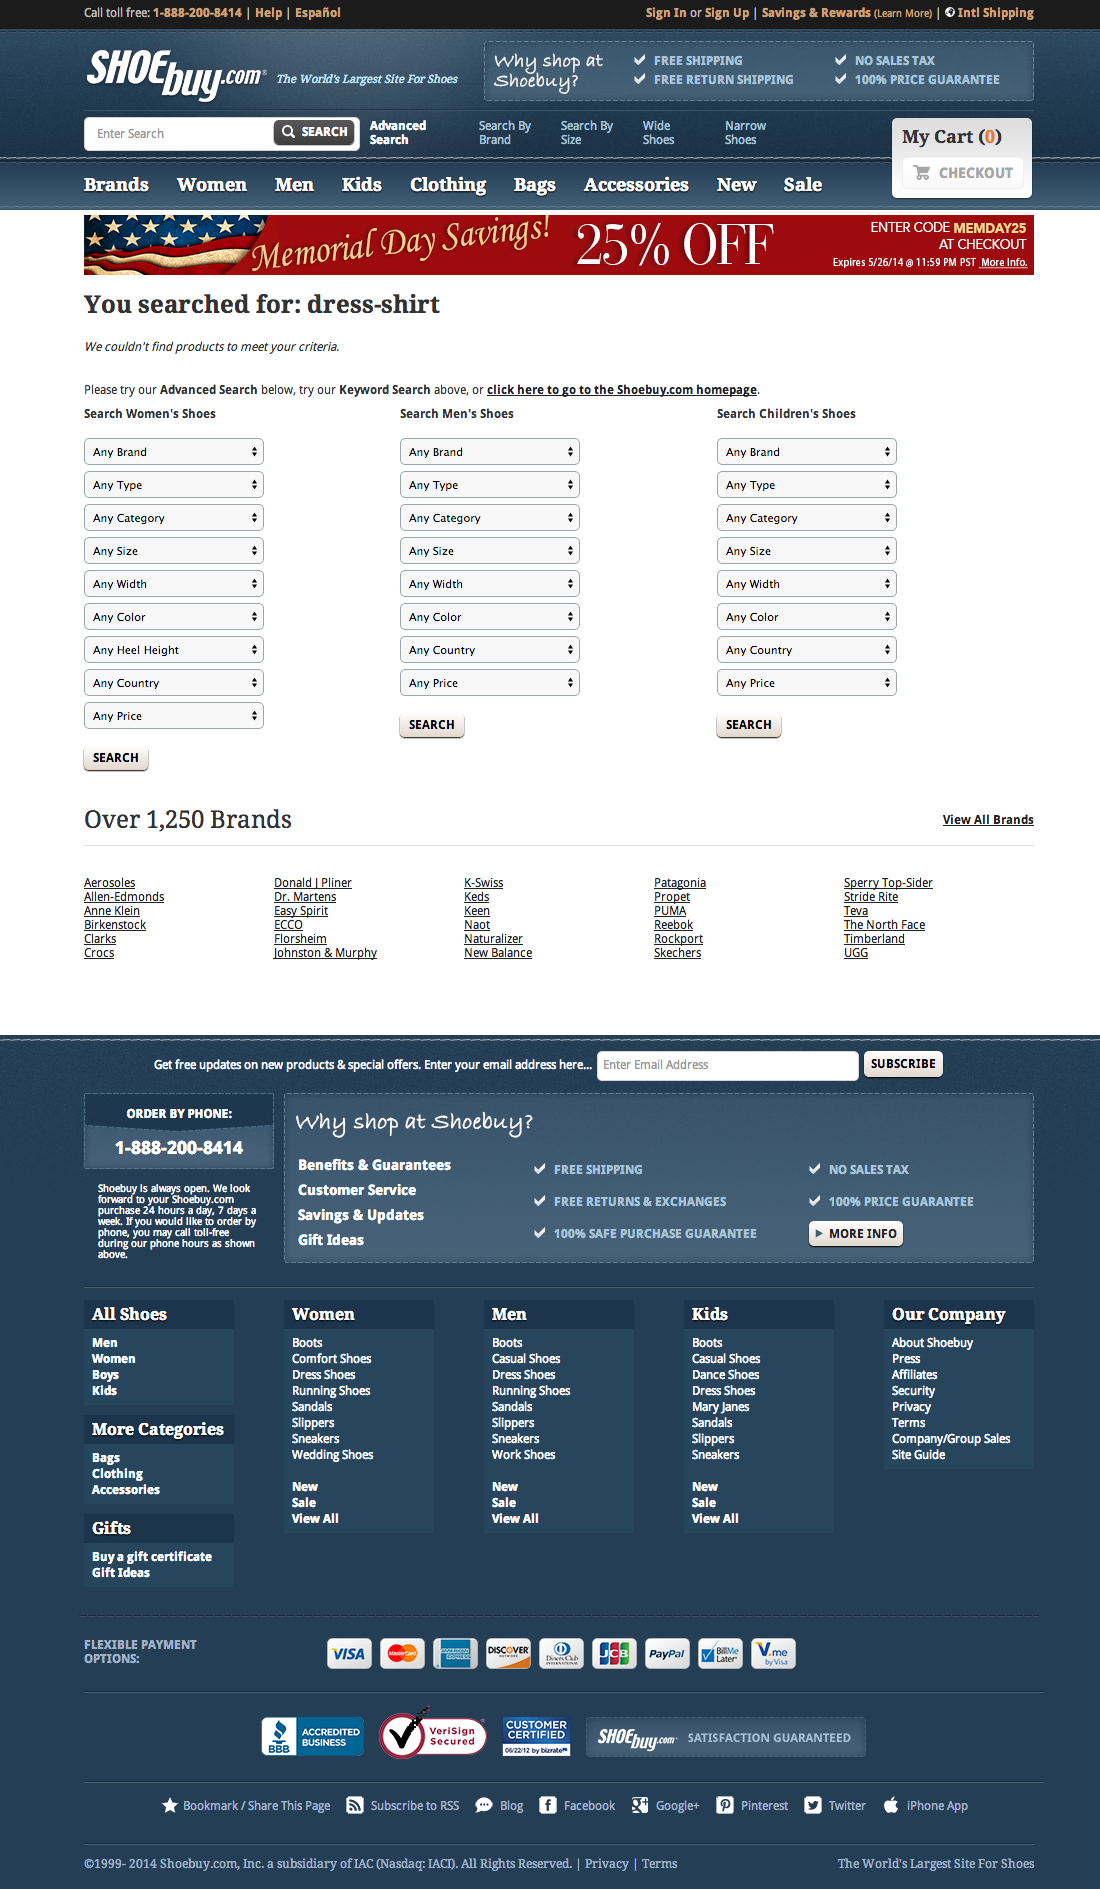This screenshot has height=1889, width=1100.
Task: Click the Visa payment icon
Action: click(x=349, y=1653)
